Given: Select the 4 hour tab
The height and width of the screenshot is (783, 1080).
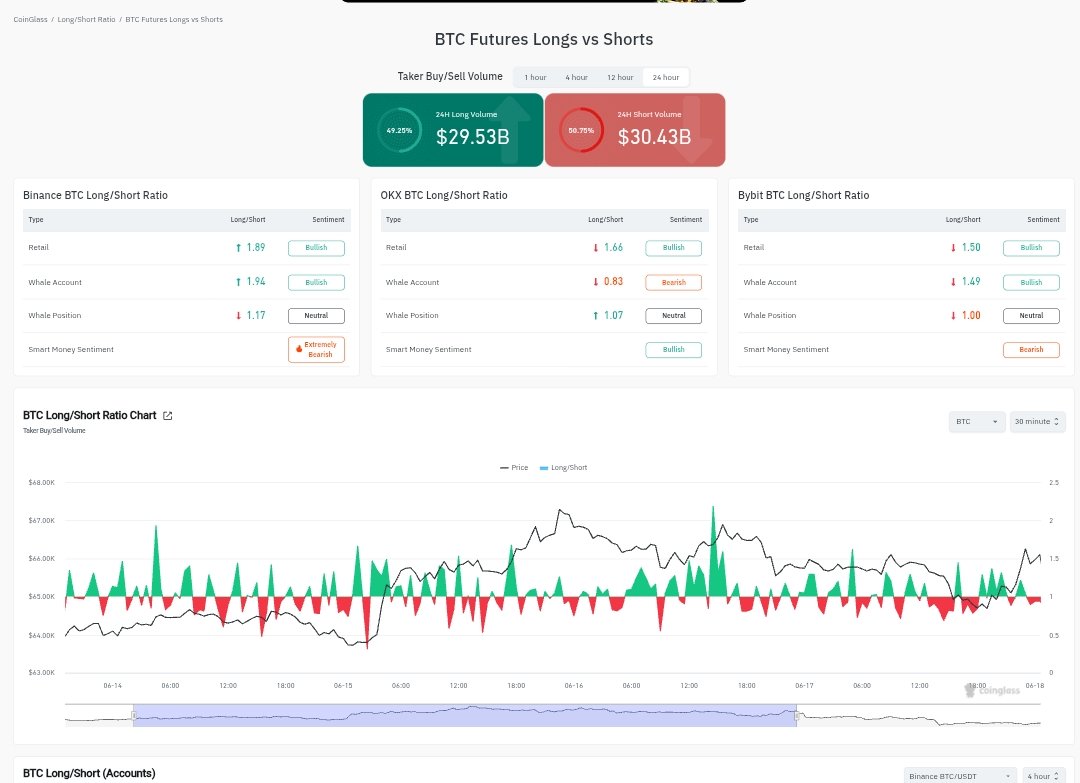Looking at the screenshot, I should [x=577, y=77].
